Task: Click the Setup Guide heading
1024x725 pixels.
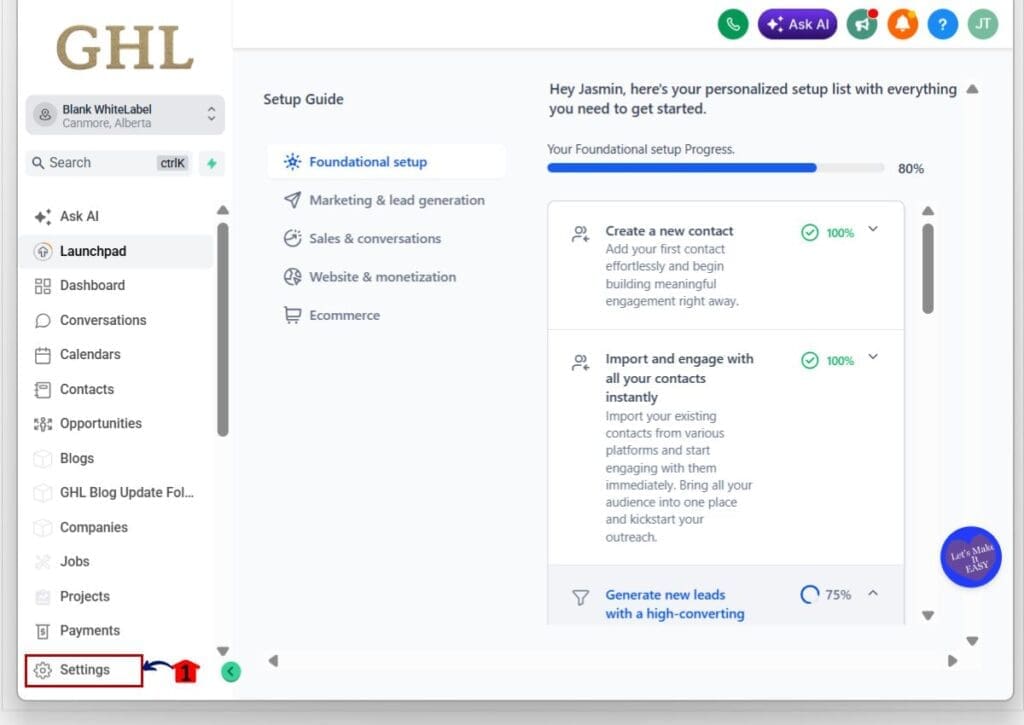Action: 303,99
